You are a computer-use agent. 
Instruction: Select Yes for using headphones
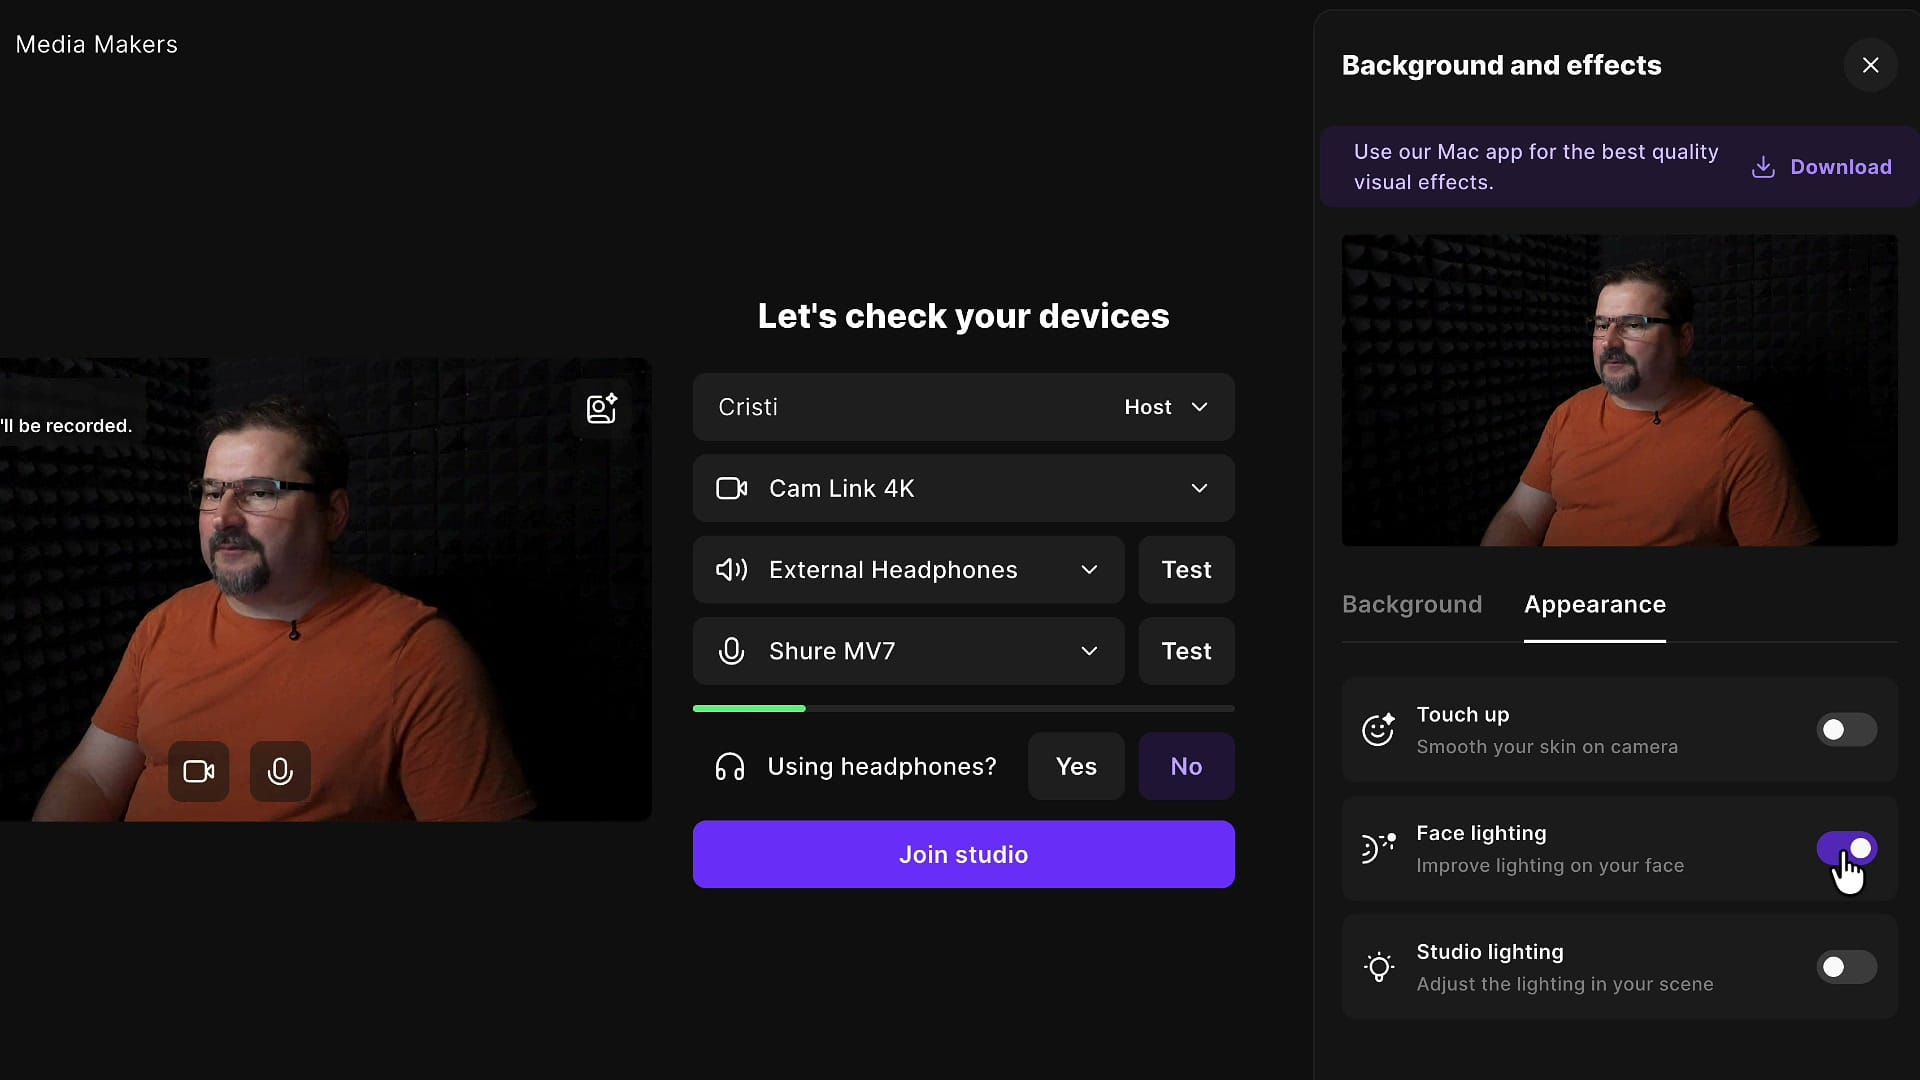[x=1076, y=767]
